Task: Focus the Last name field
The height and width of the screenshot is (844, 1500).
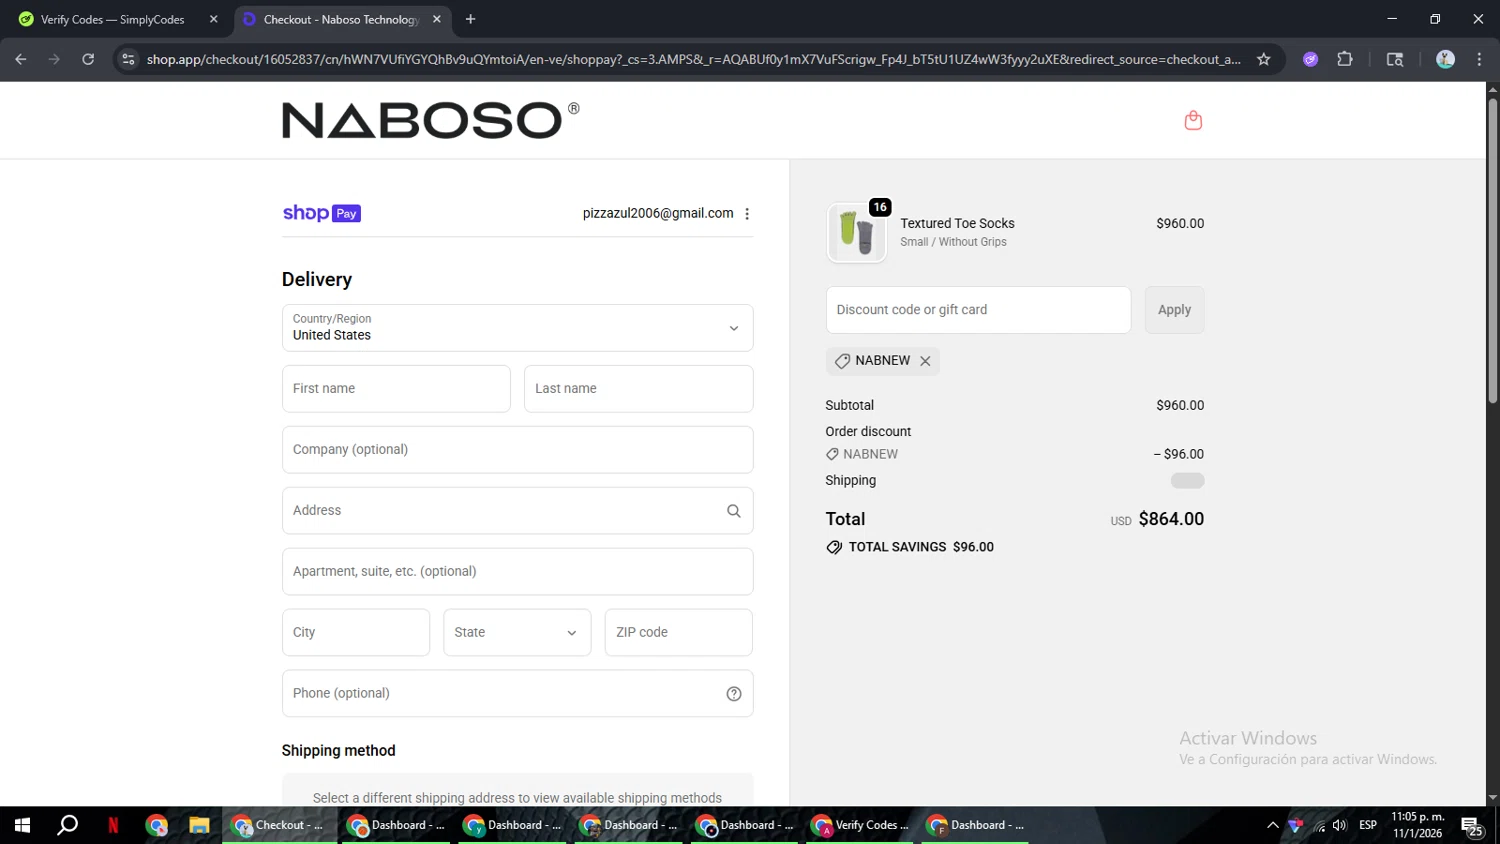Action: pos(638,389)
